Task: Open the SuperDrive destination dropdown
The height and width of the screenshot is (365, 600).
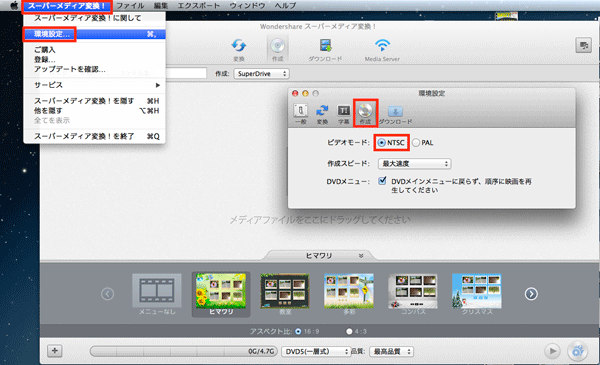Action: (261, 73)
